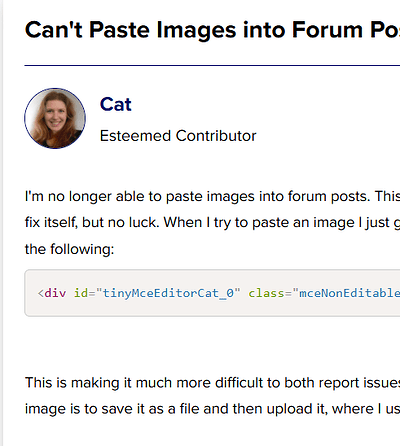Open the username link "Cat"
Screen dimensions: 400x446
click(116, 104)
